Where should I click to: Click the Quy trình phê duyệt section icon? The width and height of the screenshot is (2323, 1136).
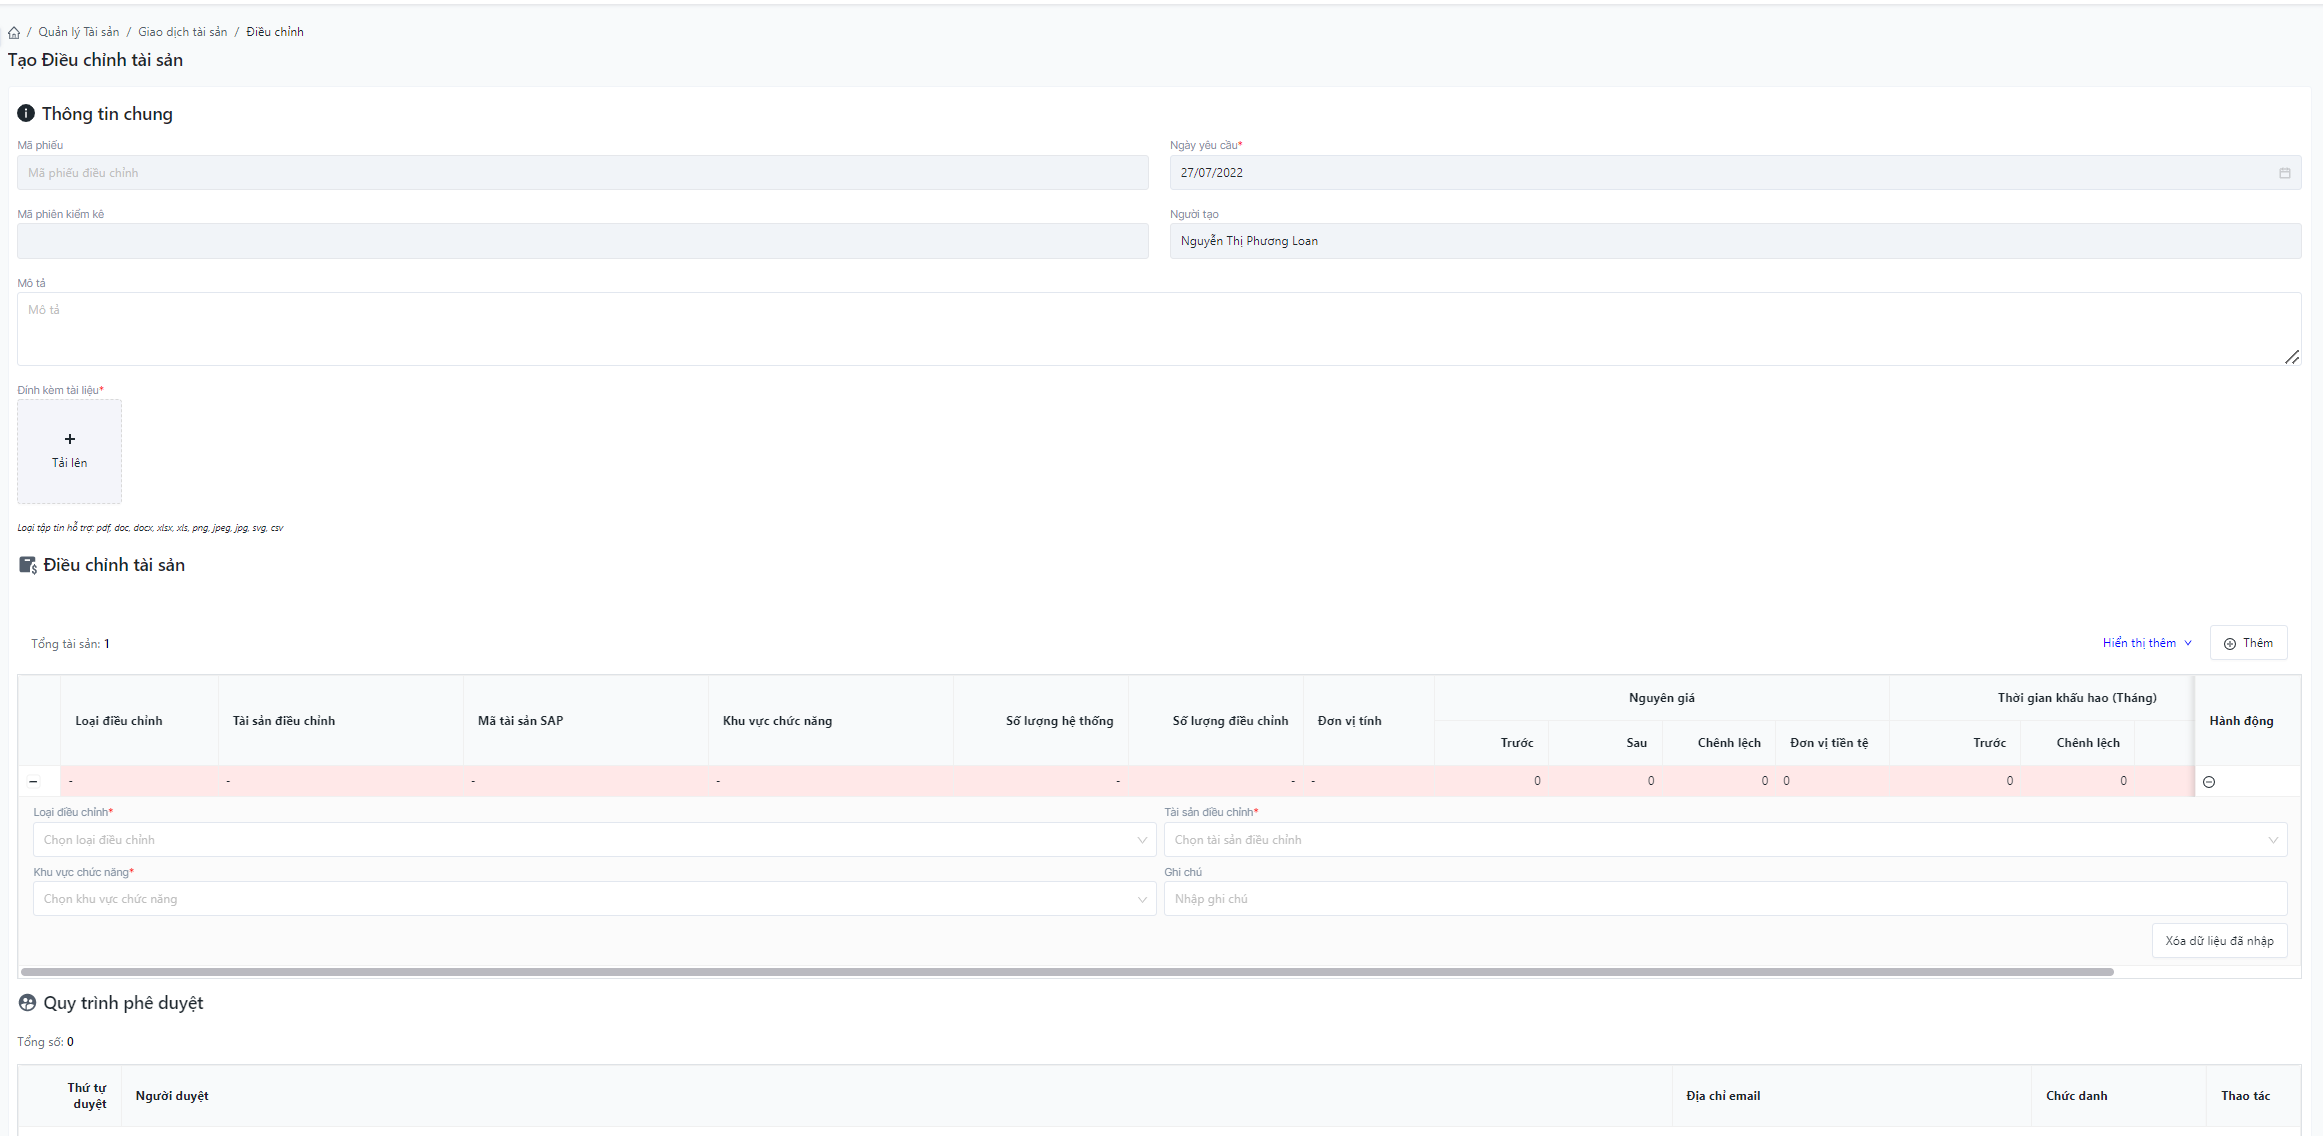[x=28, y=1003]
